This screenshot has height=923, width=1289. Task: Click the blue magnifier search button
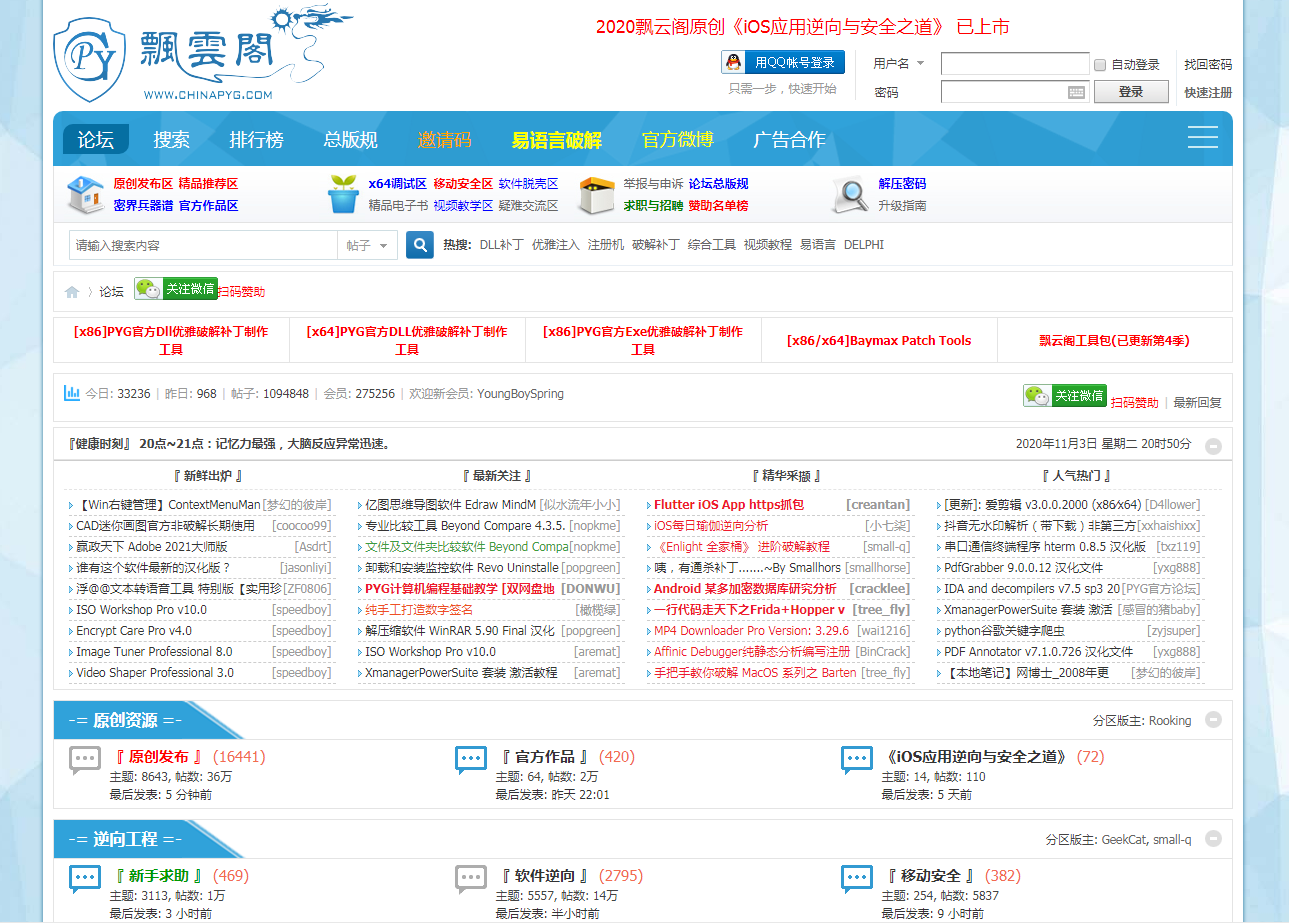420,245
